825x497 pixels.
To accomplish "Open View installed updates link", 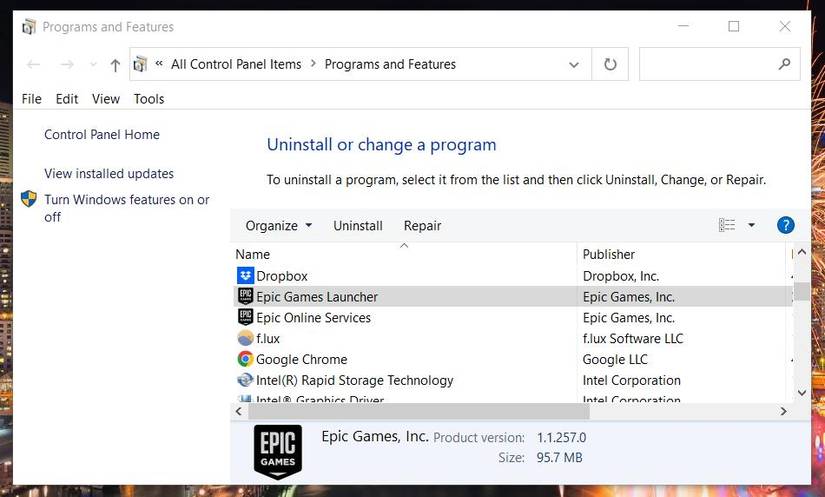I will [109, 174].
